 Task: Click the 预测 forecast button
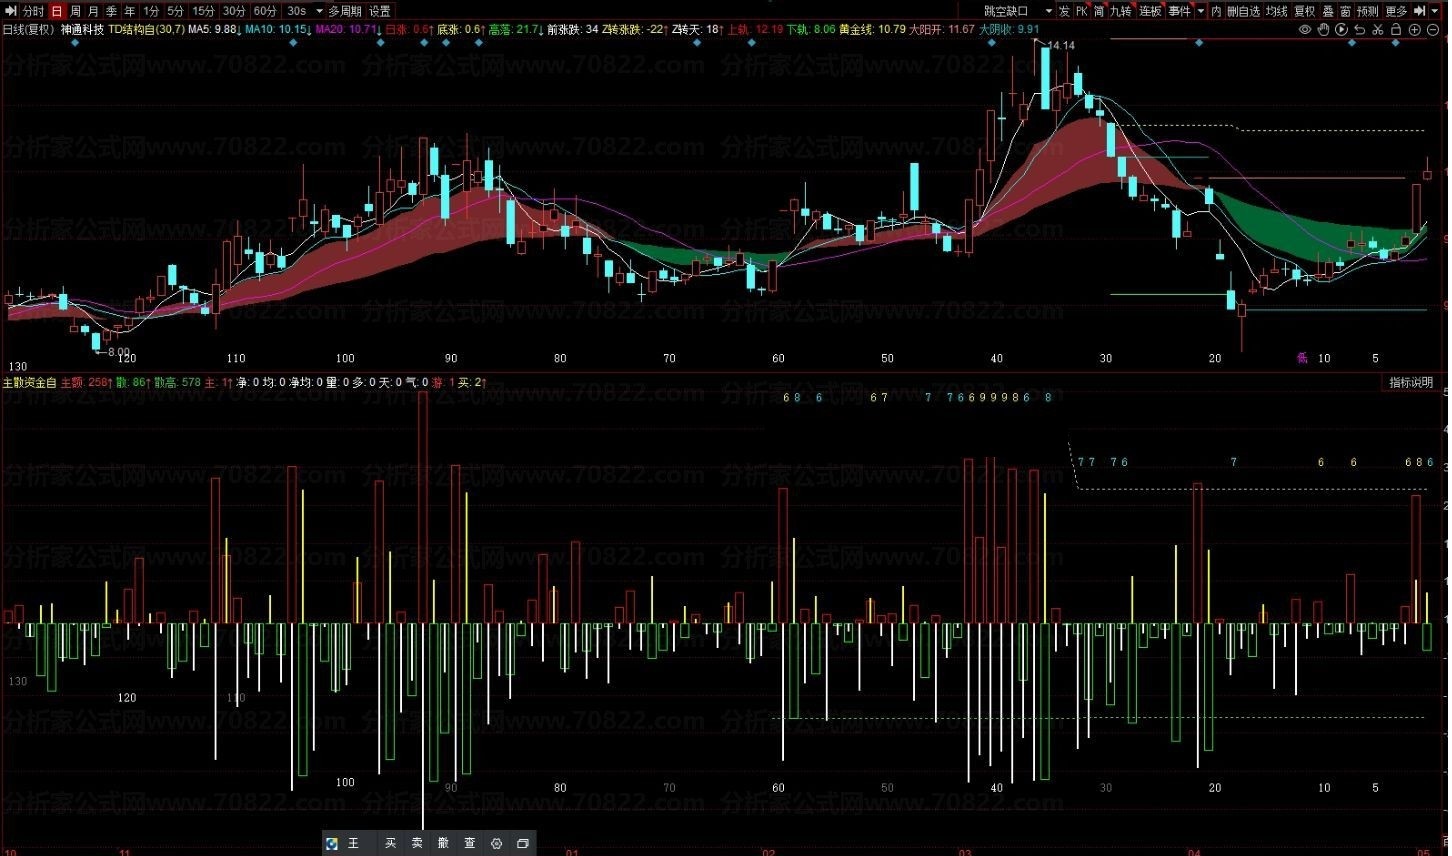pyautogui.click(x=1367, y=11)
